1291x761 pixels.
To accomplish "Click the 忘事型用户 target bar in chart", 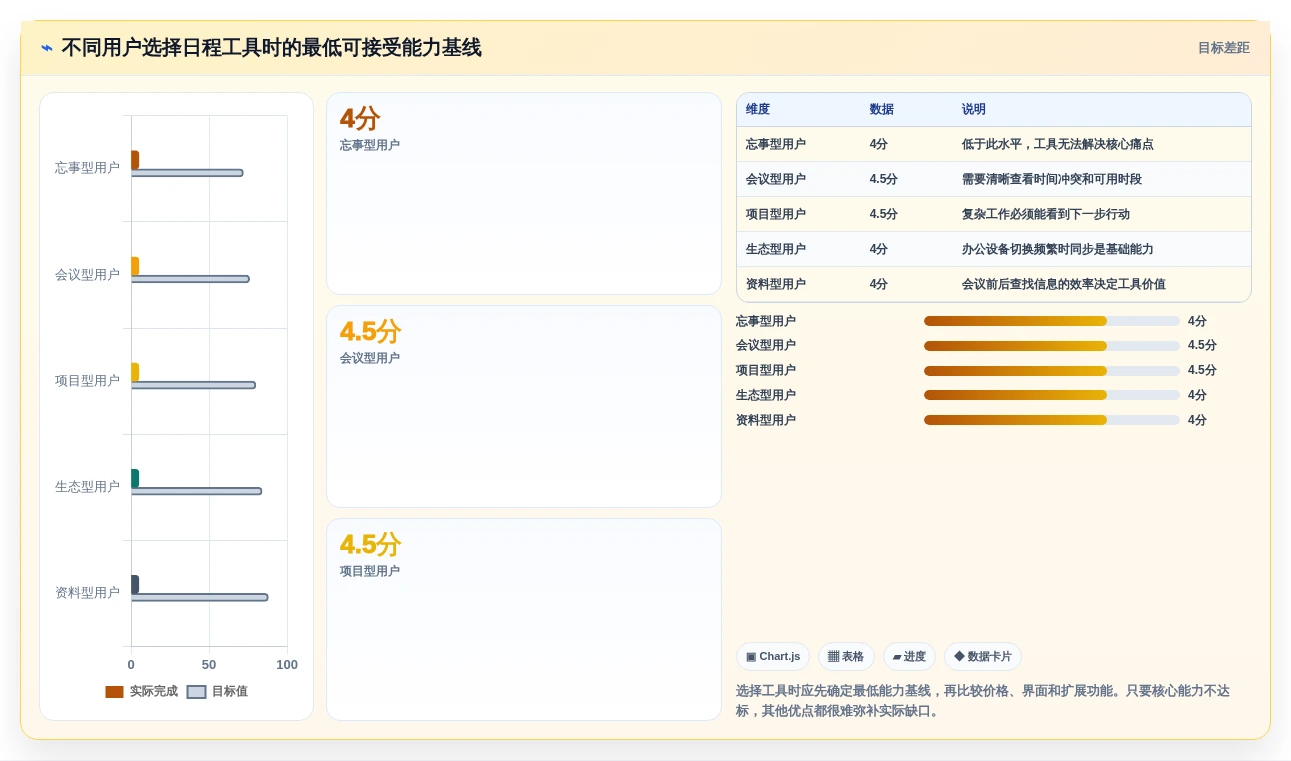I will [187, 173].
